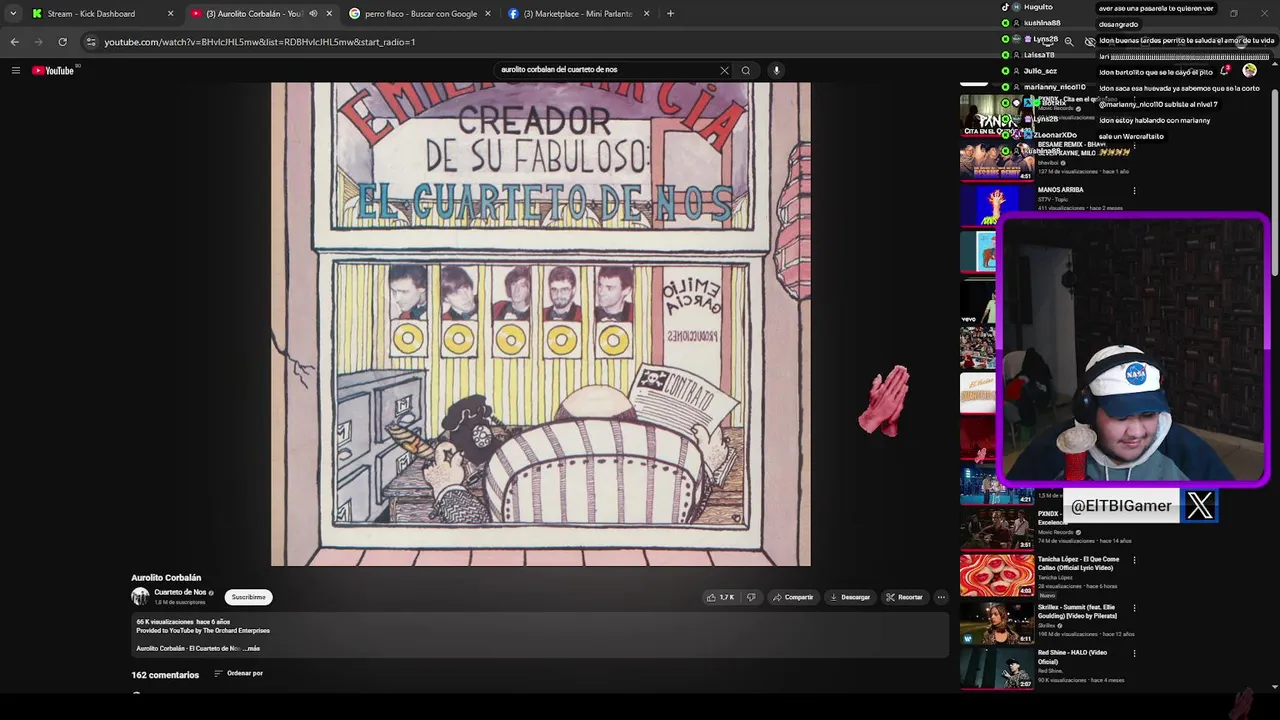Open the Cuarteto de Nos channel name link
The image size is (1280, 720).
coord(180,592)
